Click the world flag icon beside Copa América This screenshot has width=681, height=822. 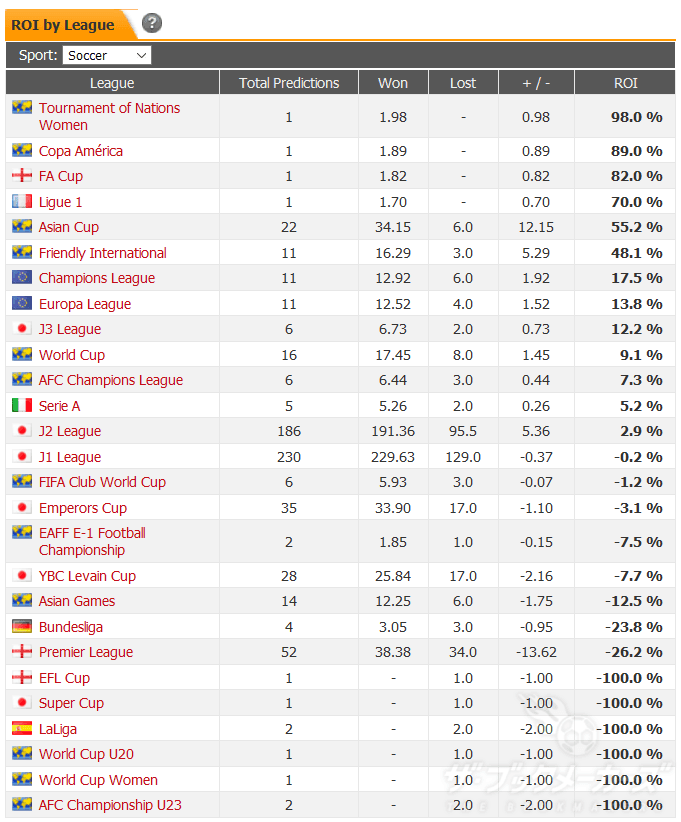(x=22, y=150)
